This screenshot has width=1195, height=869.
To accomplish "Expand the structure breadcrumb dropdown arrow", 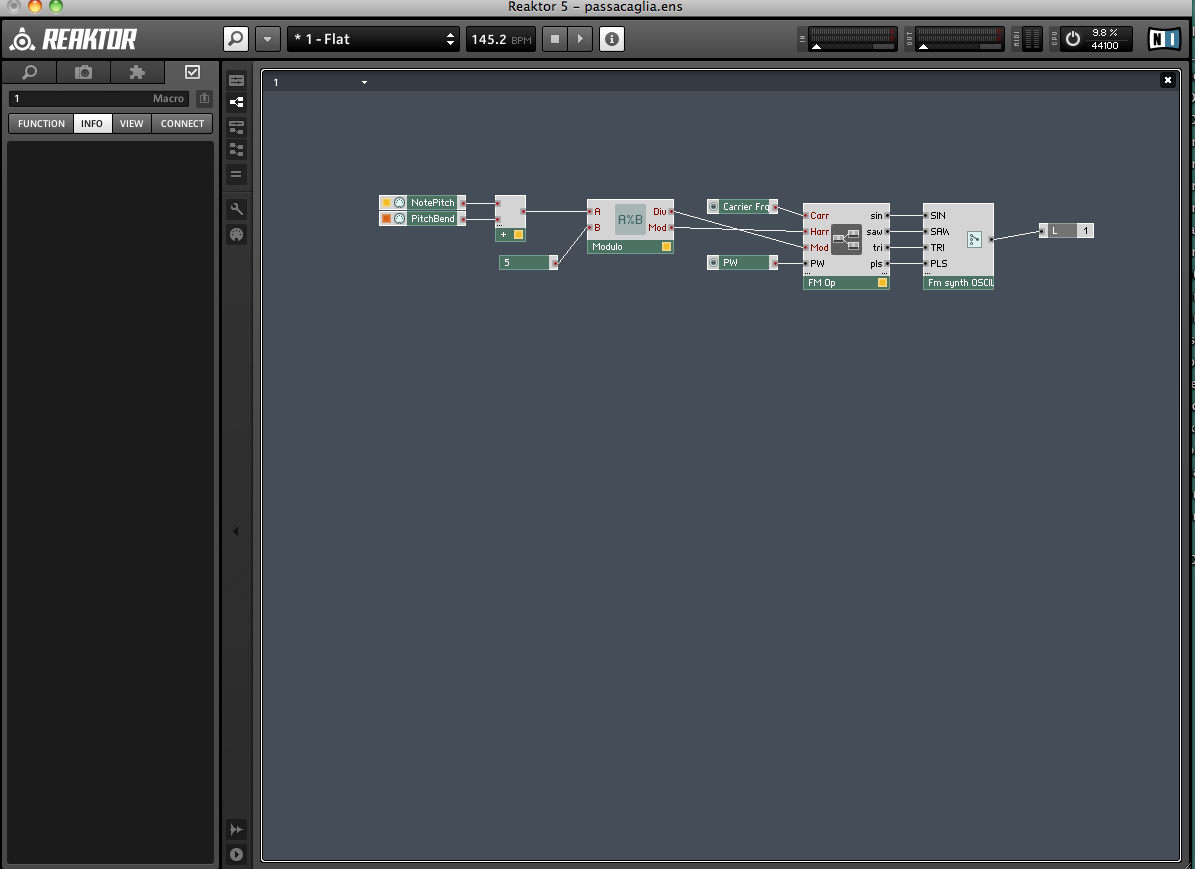I will tap(364, 82).
